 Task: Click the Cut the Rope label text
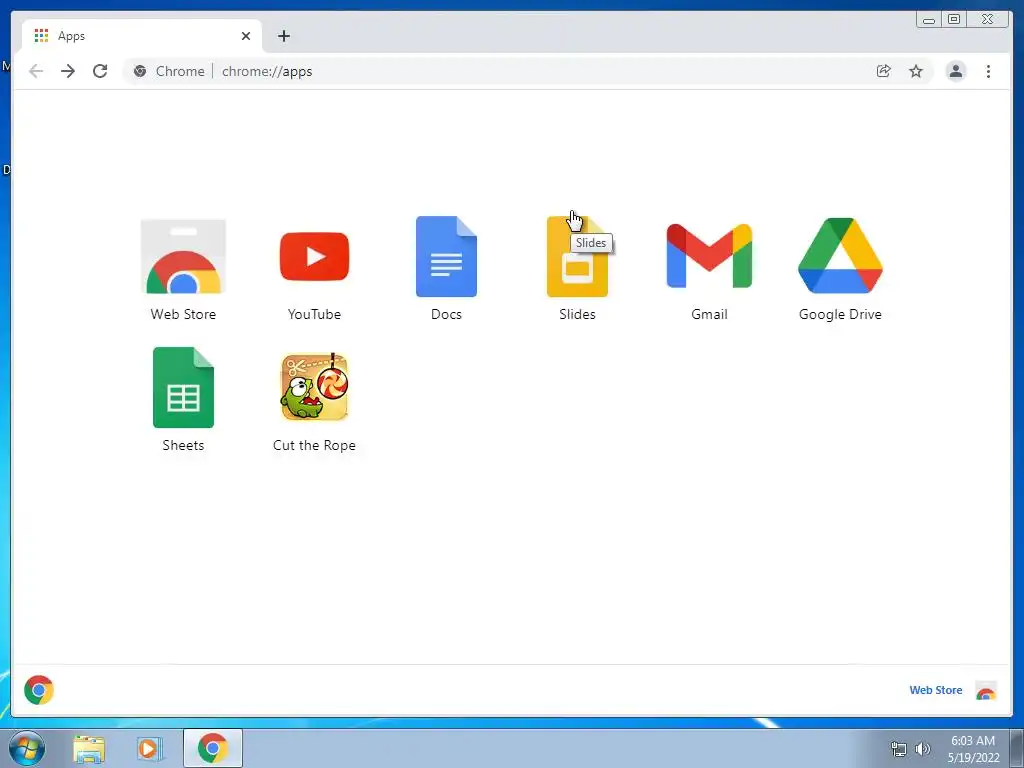click(x=314, y=445)
